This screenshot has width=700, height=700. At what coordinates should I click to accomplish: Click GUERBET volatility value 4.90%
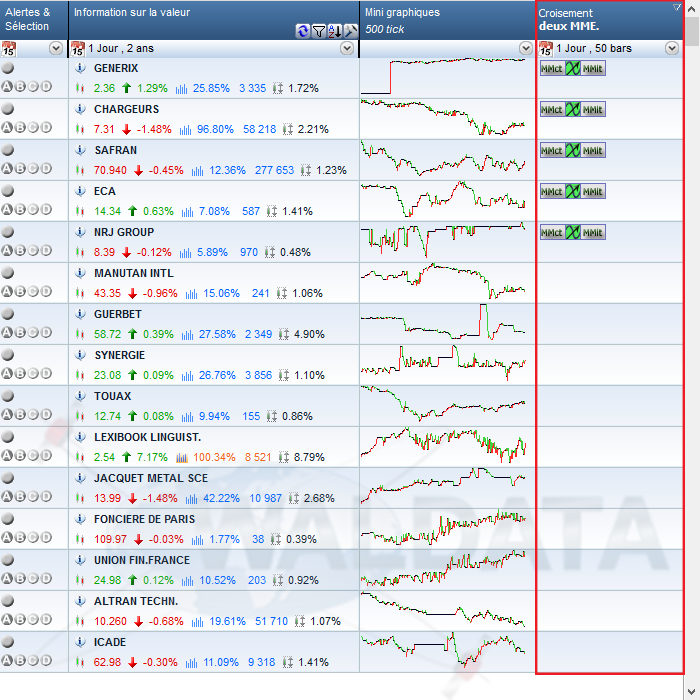click(x=309, y=334)
